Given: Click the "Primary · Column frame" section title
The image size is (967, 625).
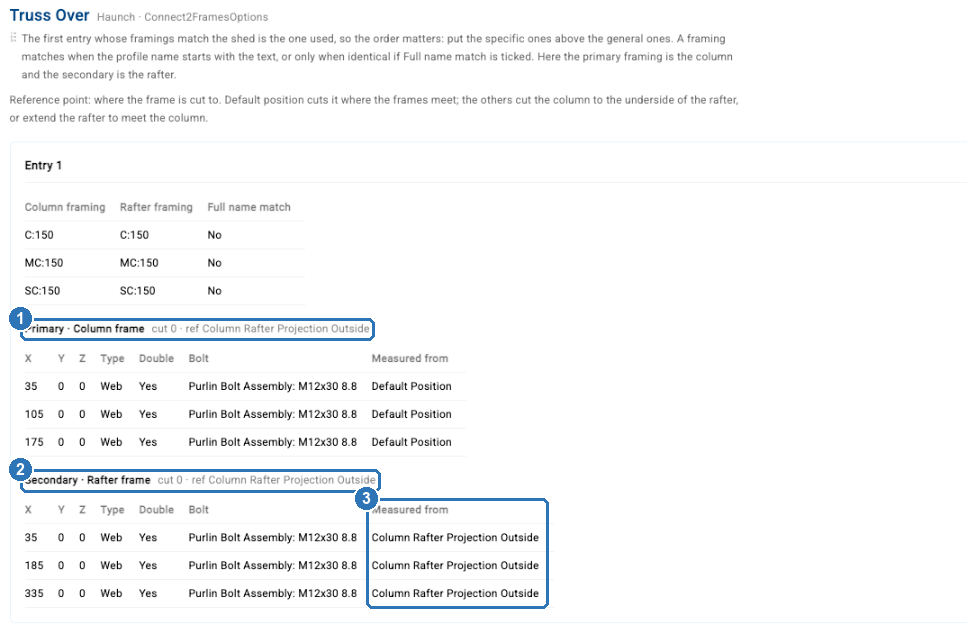Looking at the screenshot, I should (84, 329).
